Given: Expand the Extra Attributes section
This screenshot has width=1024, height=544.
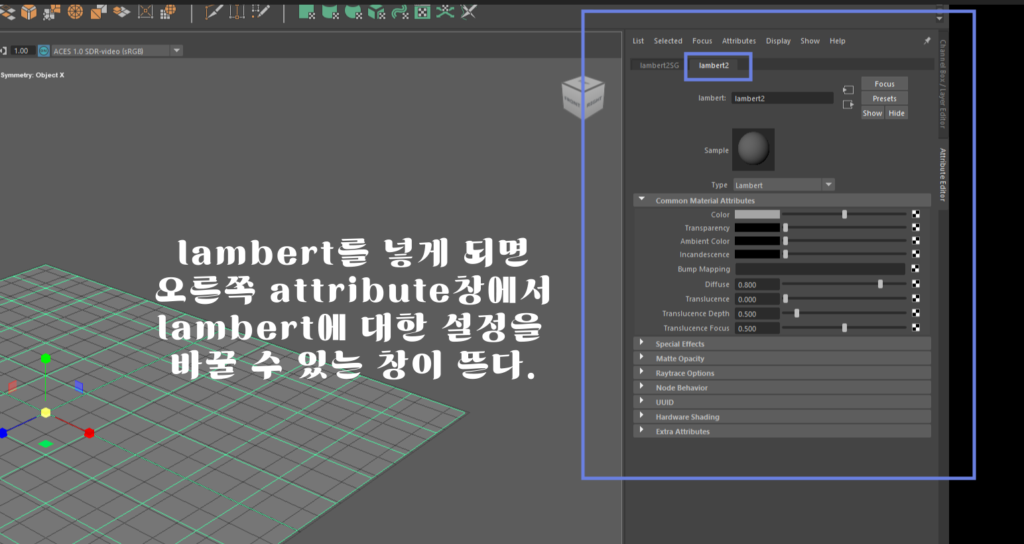Looking at the screenshot, I should tap(782, 431).
